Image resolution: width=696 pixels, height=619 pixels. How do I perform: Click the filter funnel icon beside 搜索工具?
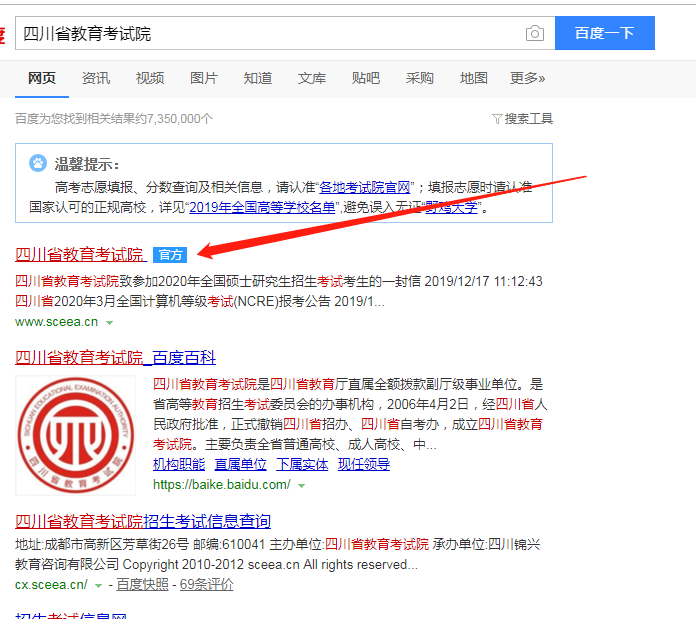pos(497,119)
